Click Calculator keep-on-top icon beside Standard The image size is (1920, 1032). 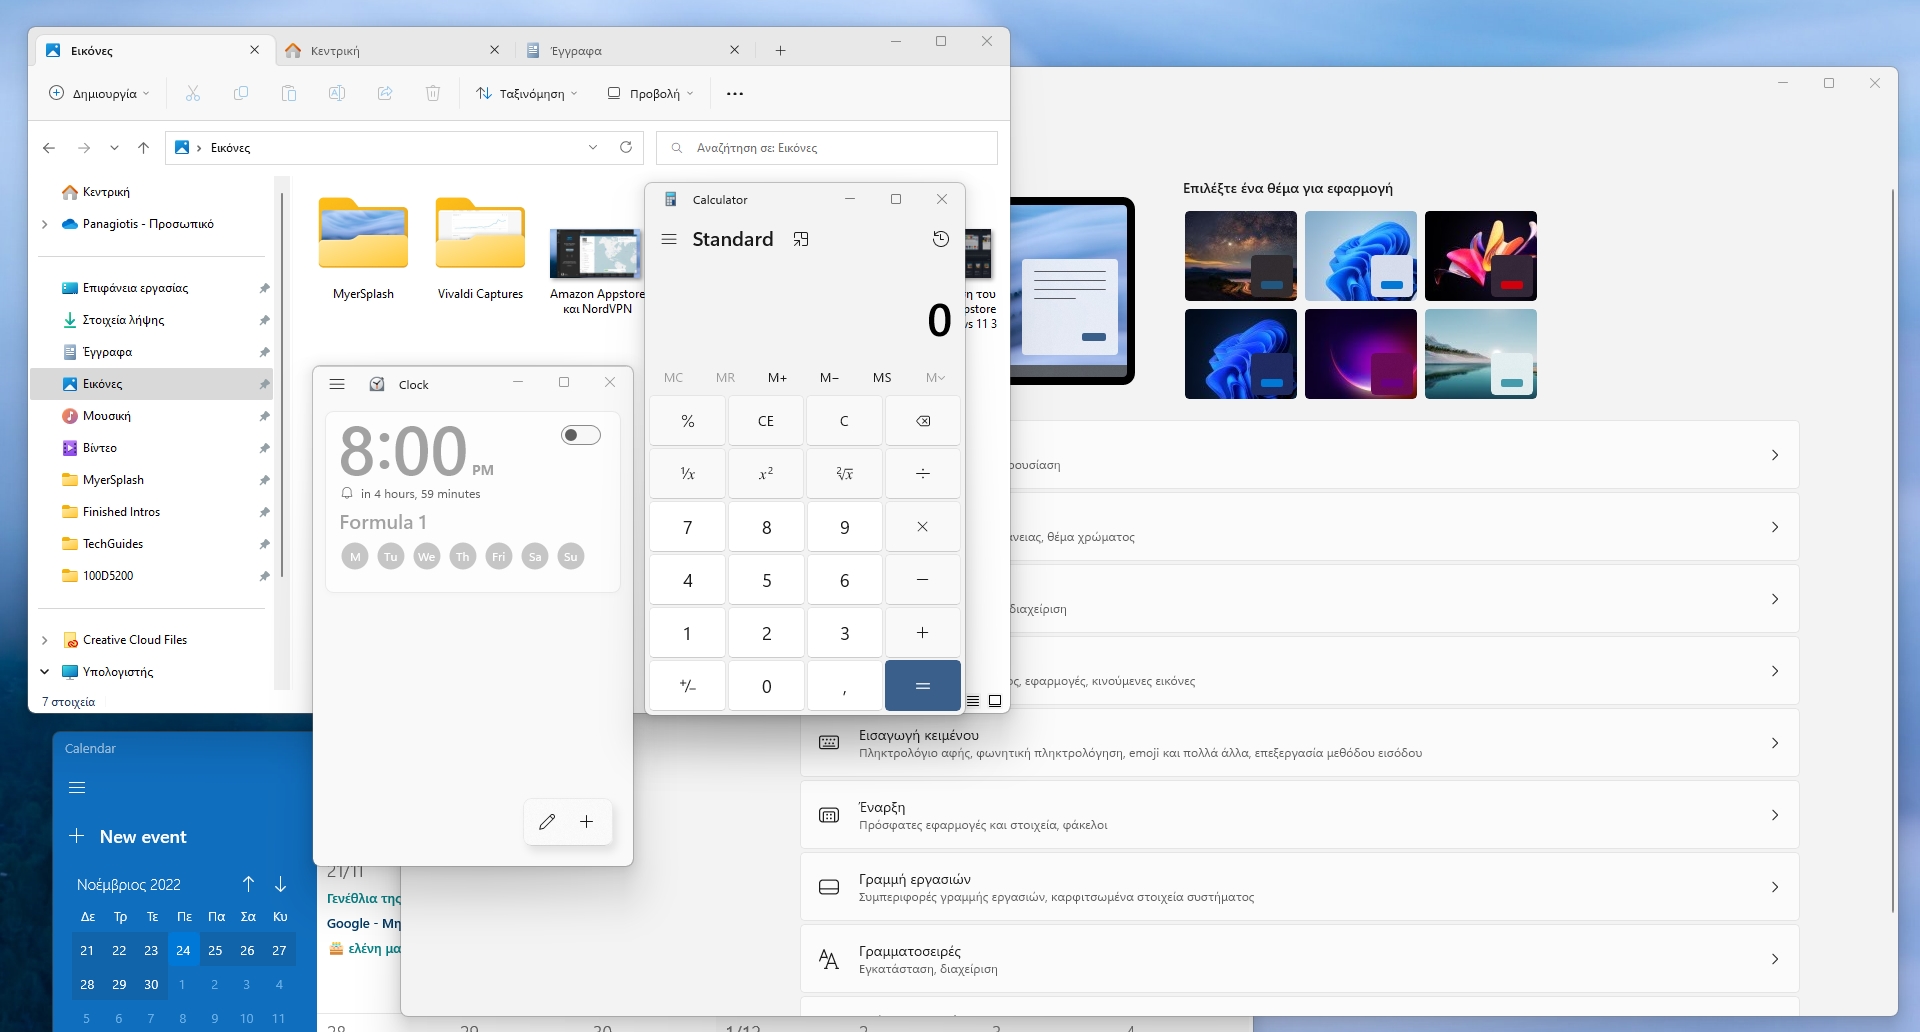point(801,239)
